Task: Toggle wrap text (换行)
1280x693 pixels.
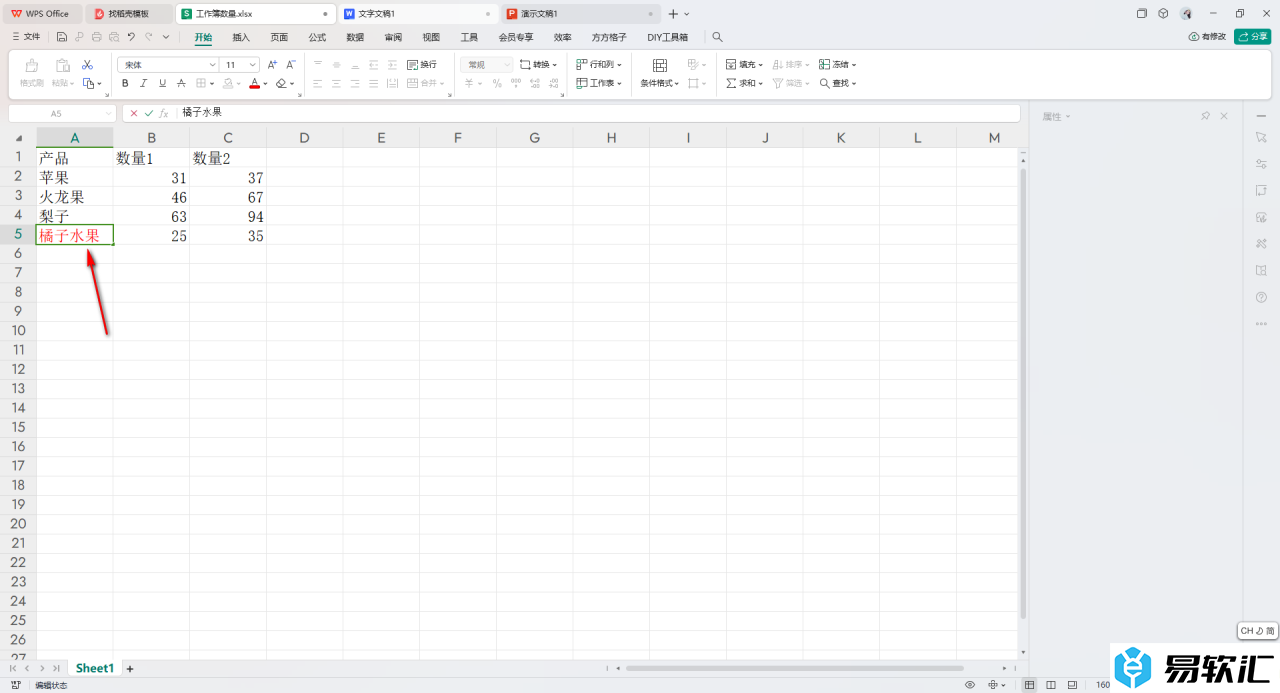Action: click(422, 64)
